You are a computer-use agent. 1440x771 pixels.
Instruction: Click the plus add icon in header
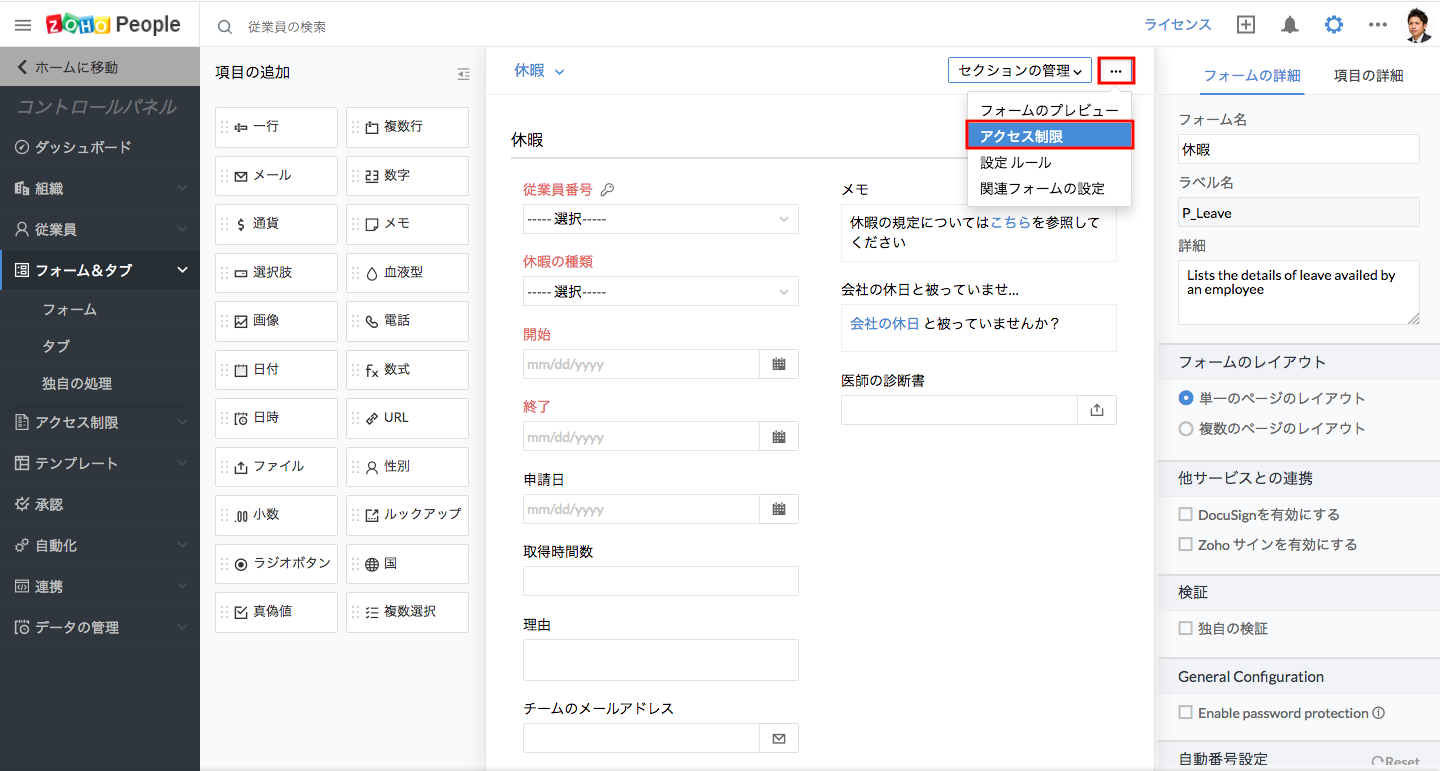(x=1246, y=25)
